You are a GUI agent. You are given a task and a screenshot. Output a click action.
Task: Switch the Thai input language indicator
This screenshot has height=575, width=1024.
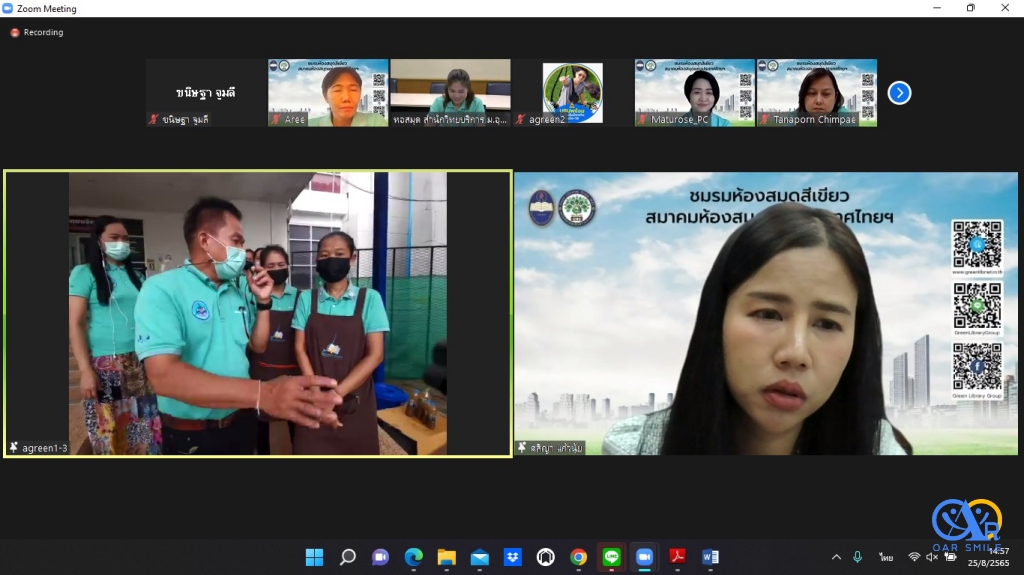(886, 557)
